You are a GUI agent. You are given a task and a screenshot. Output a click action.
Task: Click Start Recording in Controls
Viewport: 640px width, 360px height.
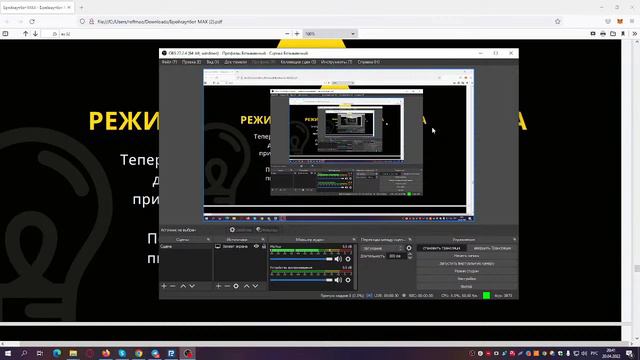click(467, 256)
